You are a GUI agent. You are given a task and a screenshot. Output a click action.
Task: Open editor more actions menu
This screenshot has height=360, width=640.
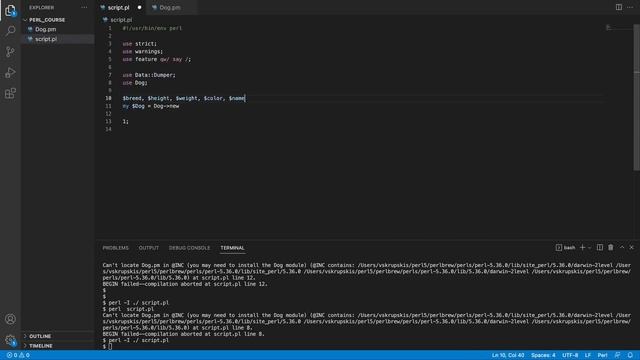[630, 7]
